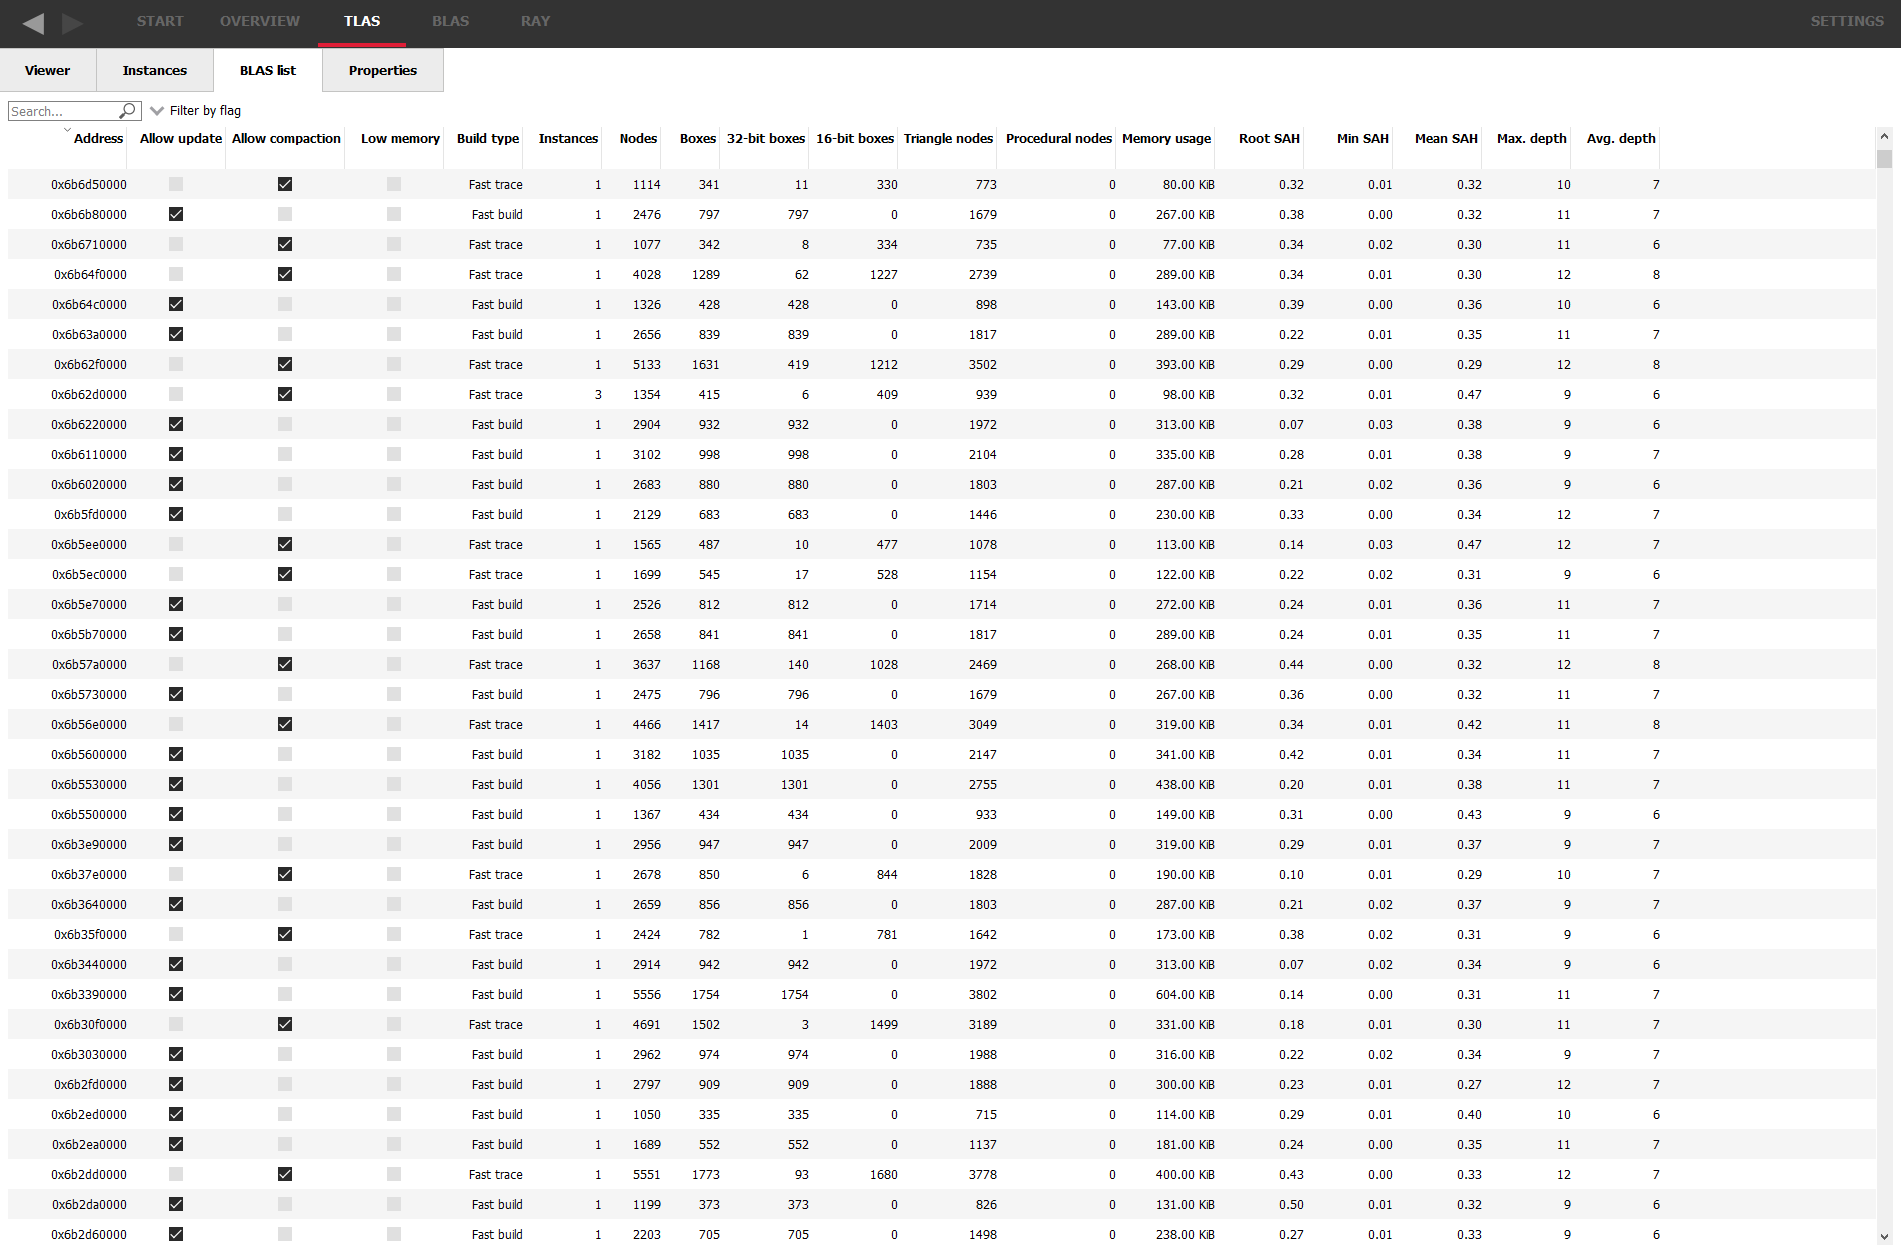Toggle Low memory for BLAS 0x6b64c0000
This screenshot has height=1247, width=1901.
click(x=394, y=304)
